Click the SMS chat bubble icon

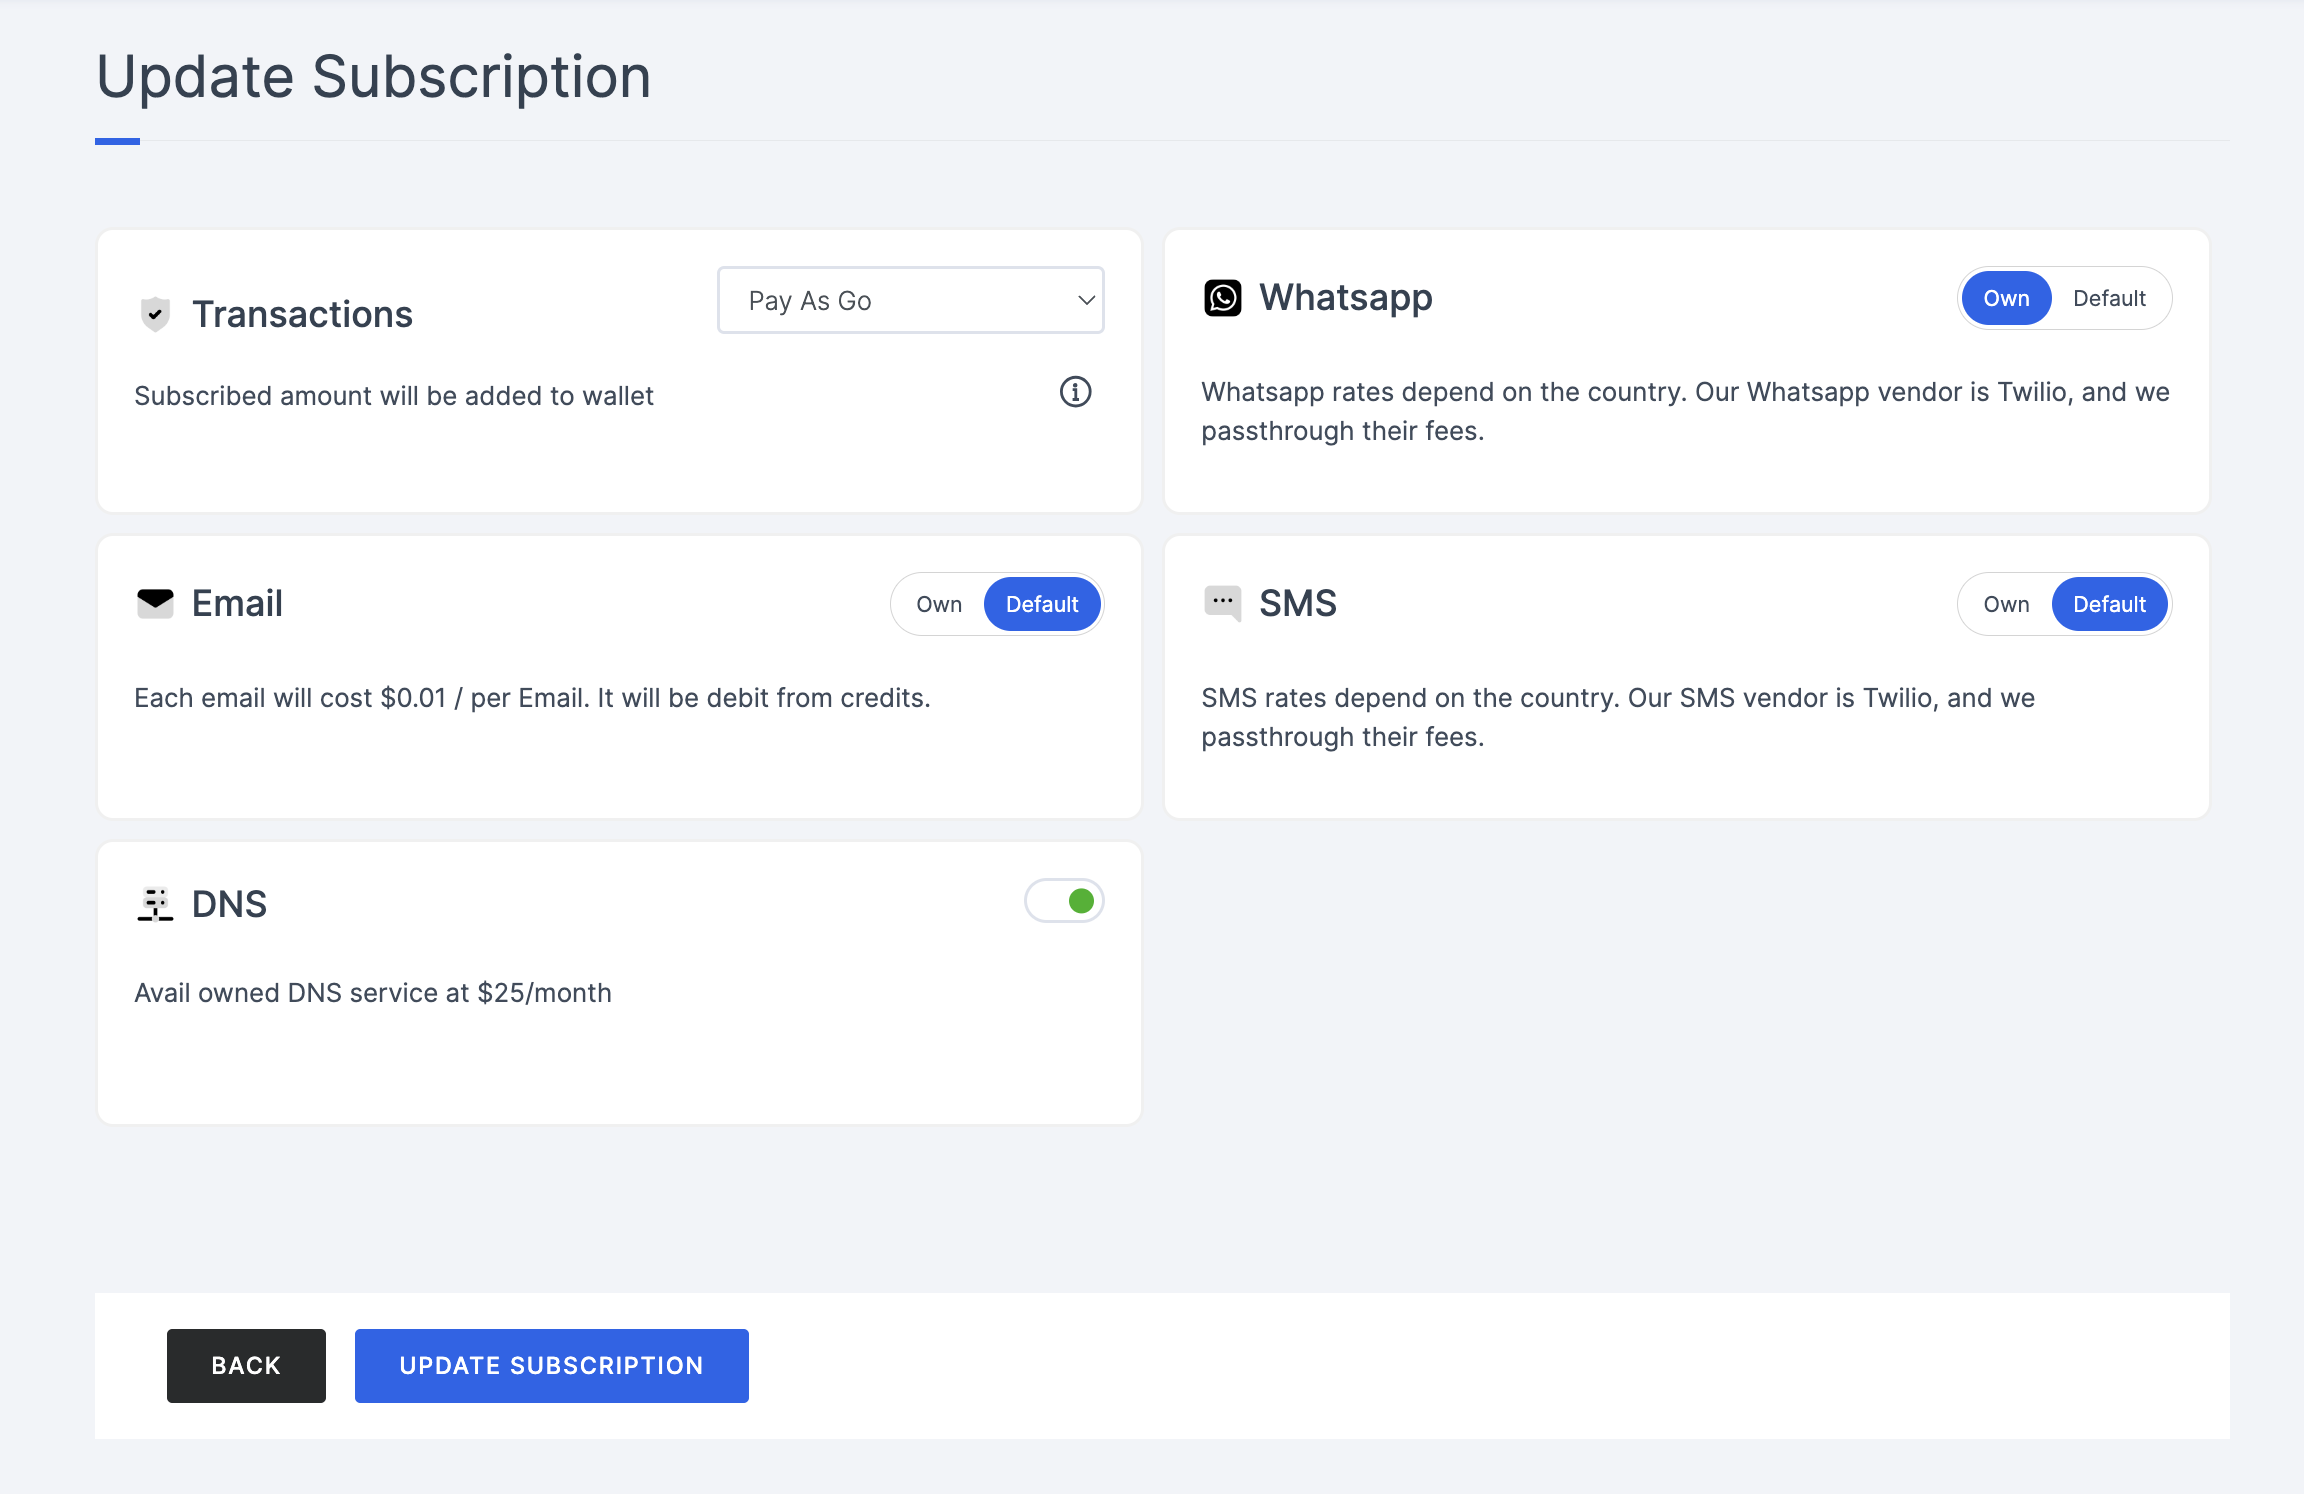1221,601
